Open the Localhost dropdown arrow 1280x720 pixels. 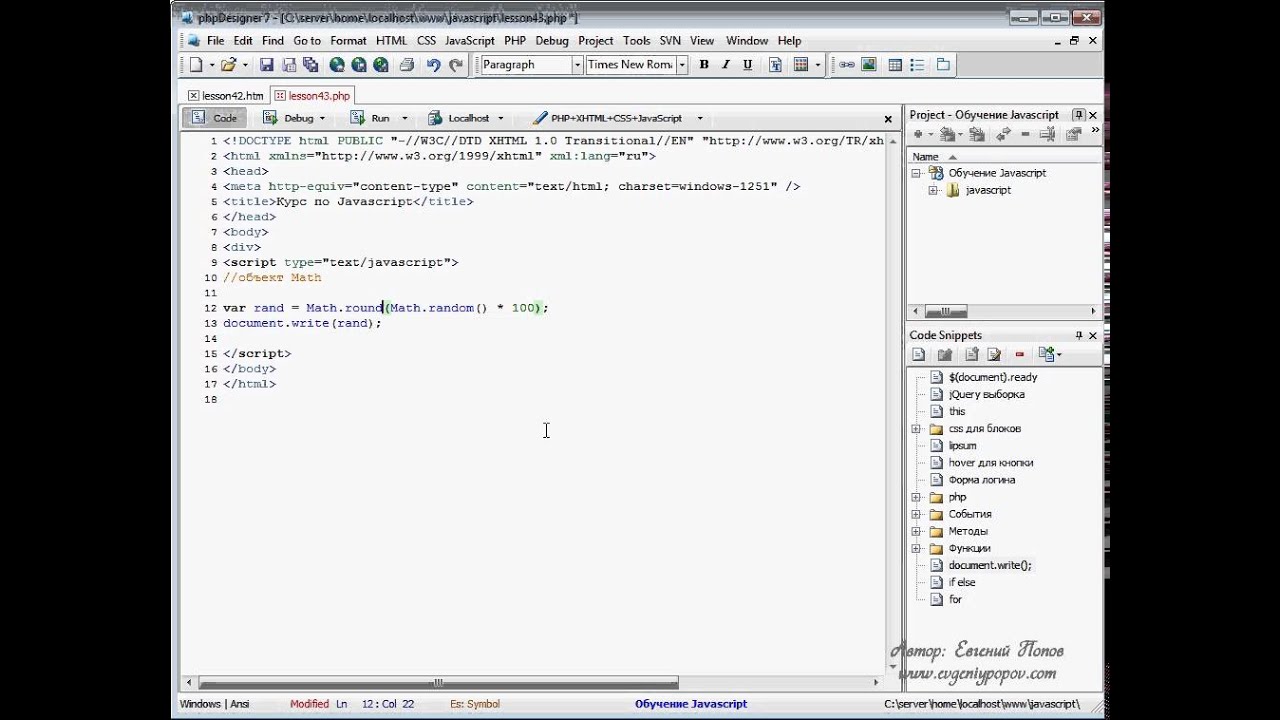[x=500, y=118]
